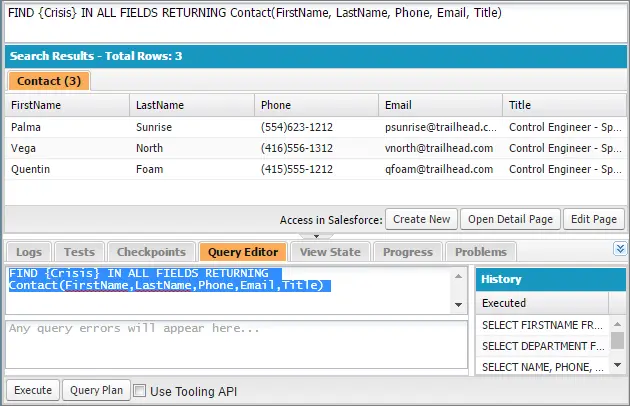The height and width of the screenshot is (406, 630).
Task: Select the Contact (3) results tab
Action: click(49, 81)
